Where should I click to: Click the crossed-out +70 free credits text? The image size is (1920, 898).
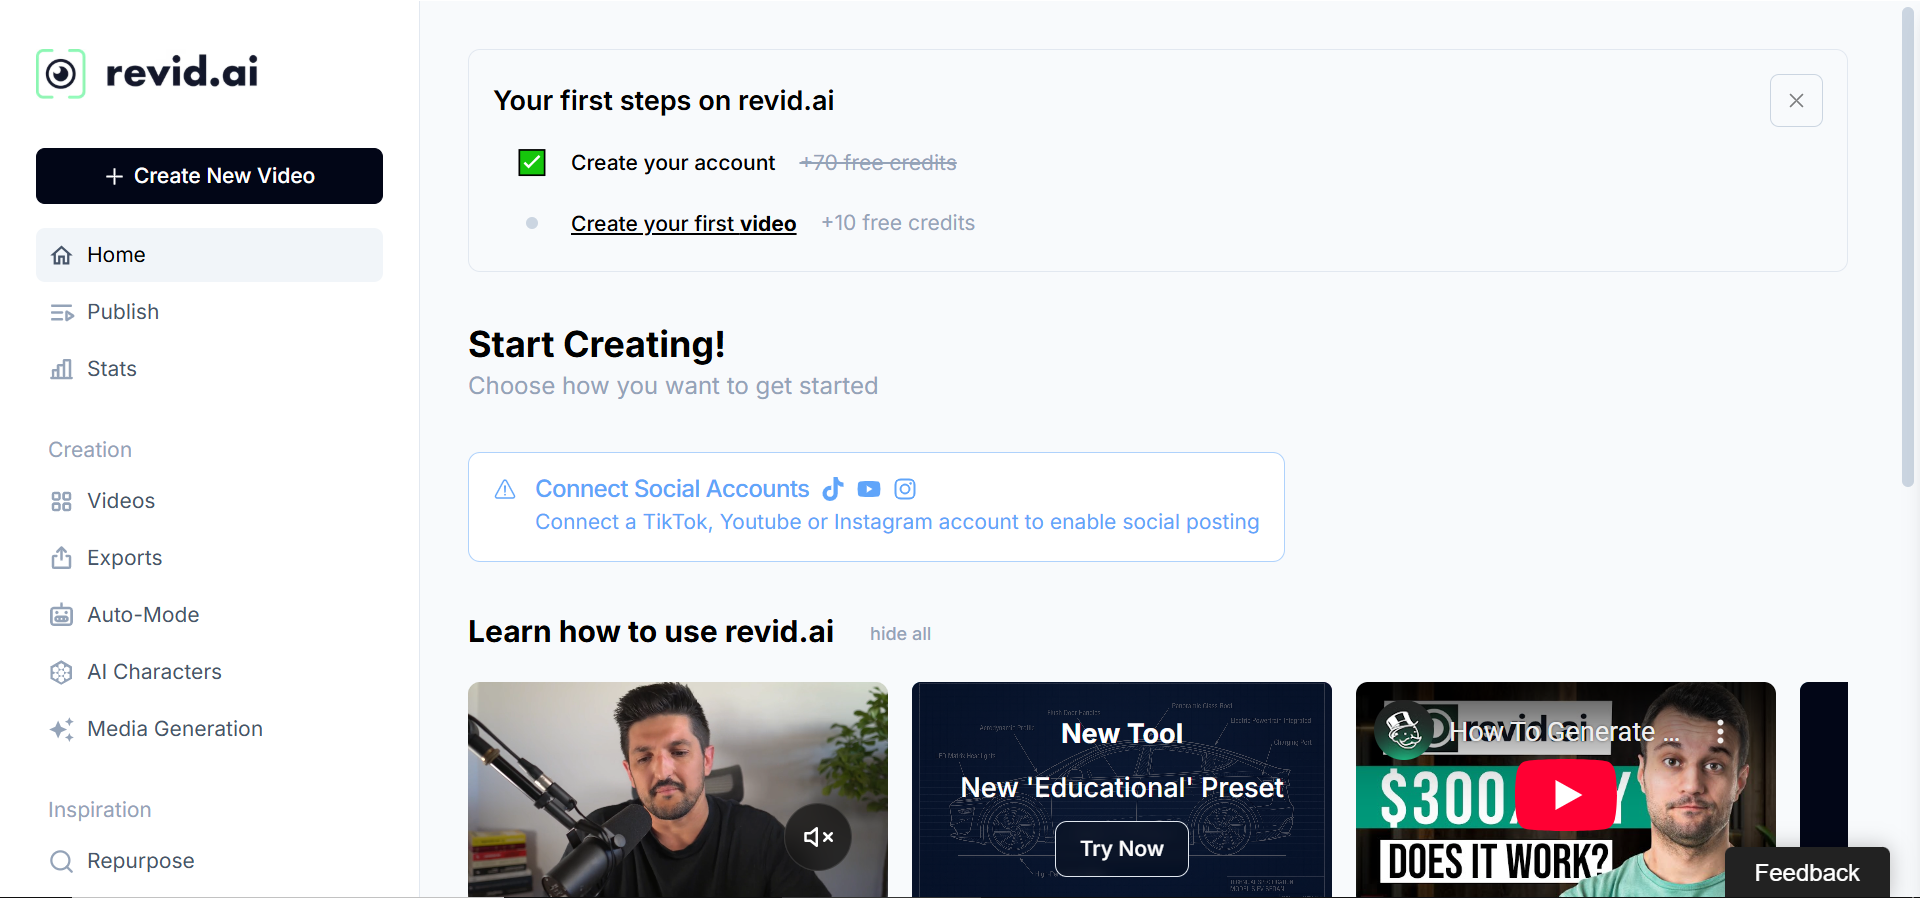[878, 162]
